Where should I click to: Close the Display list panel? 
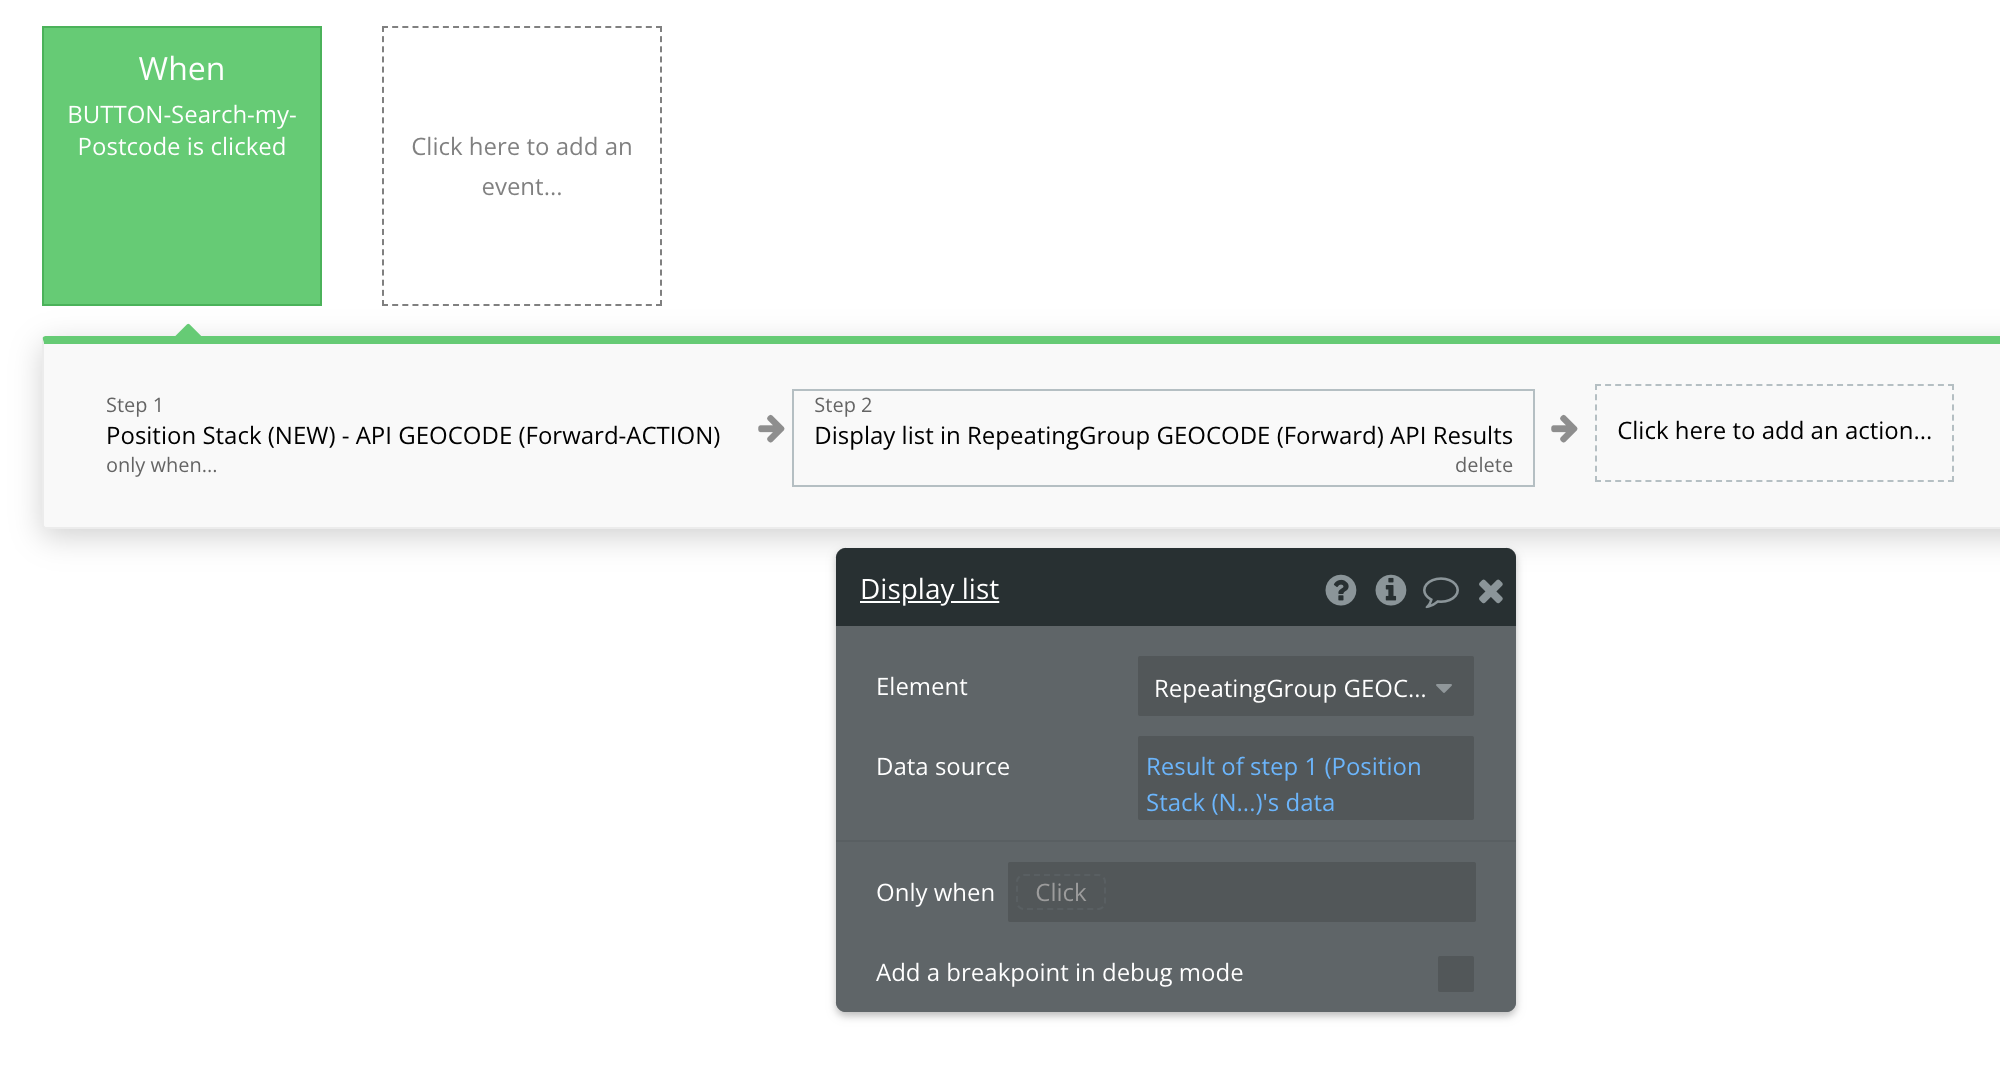pos(1490,591)
